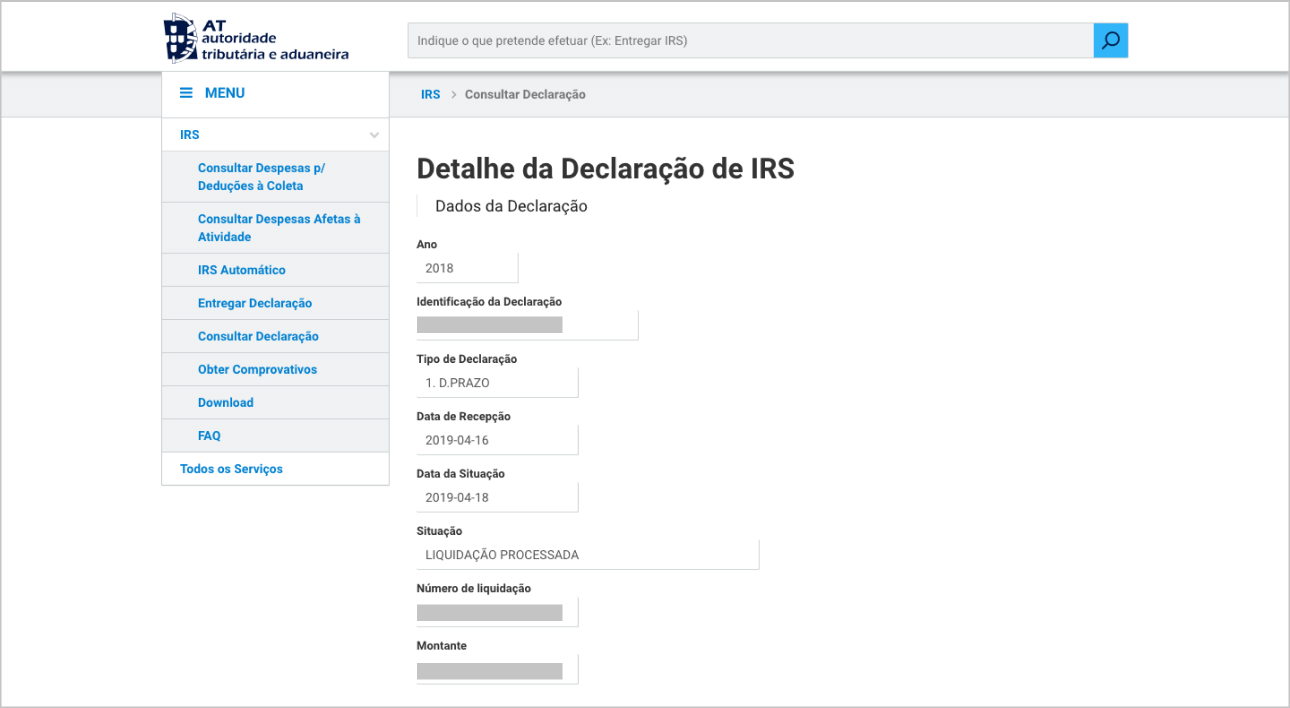Viewport: 1290px width, 708px height.
Task: Open Entregar Declaração menu item
Action: coord(255,303)
